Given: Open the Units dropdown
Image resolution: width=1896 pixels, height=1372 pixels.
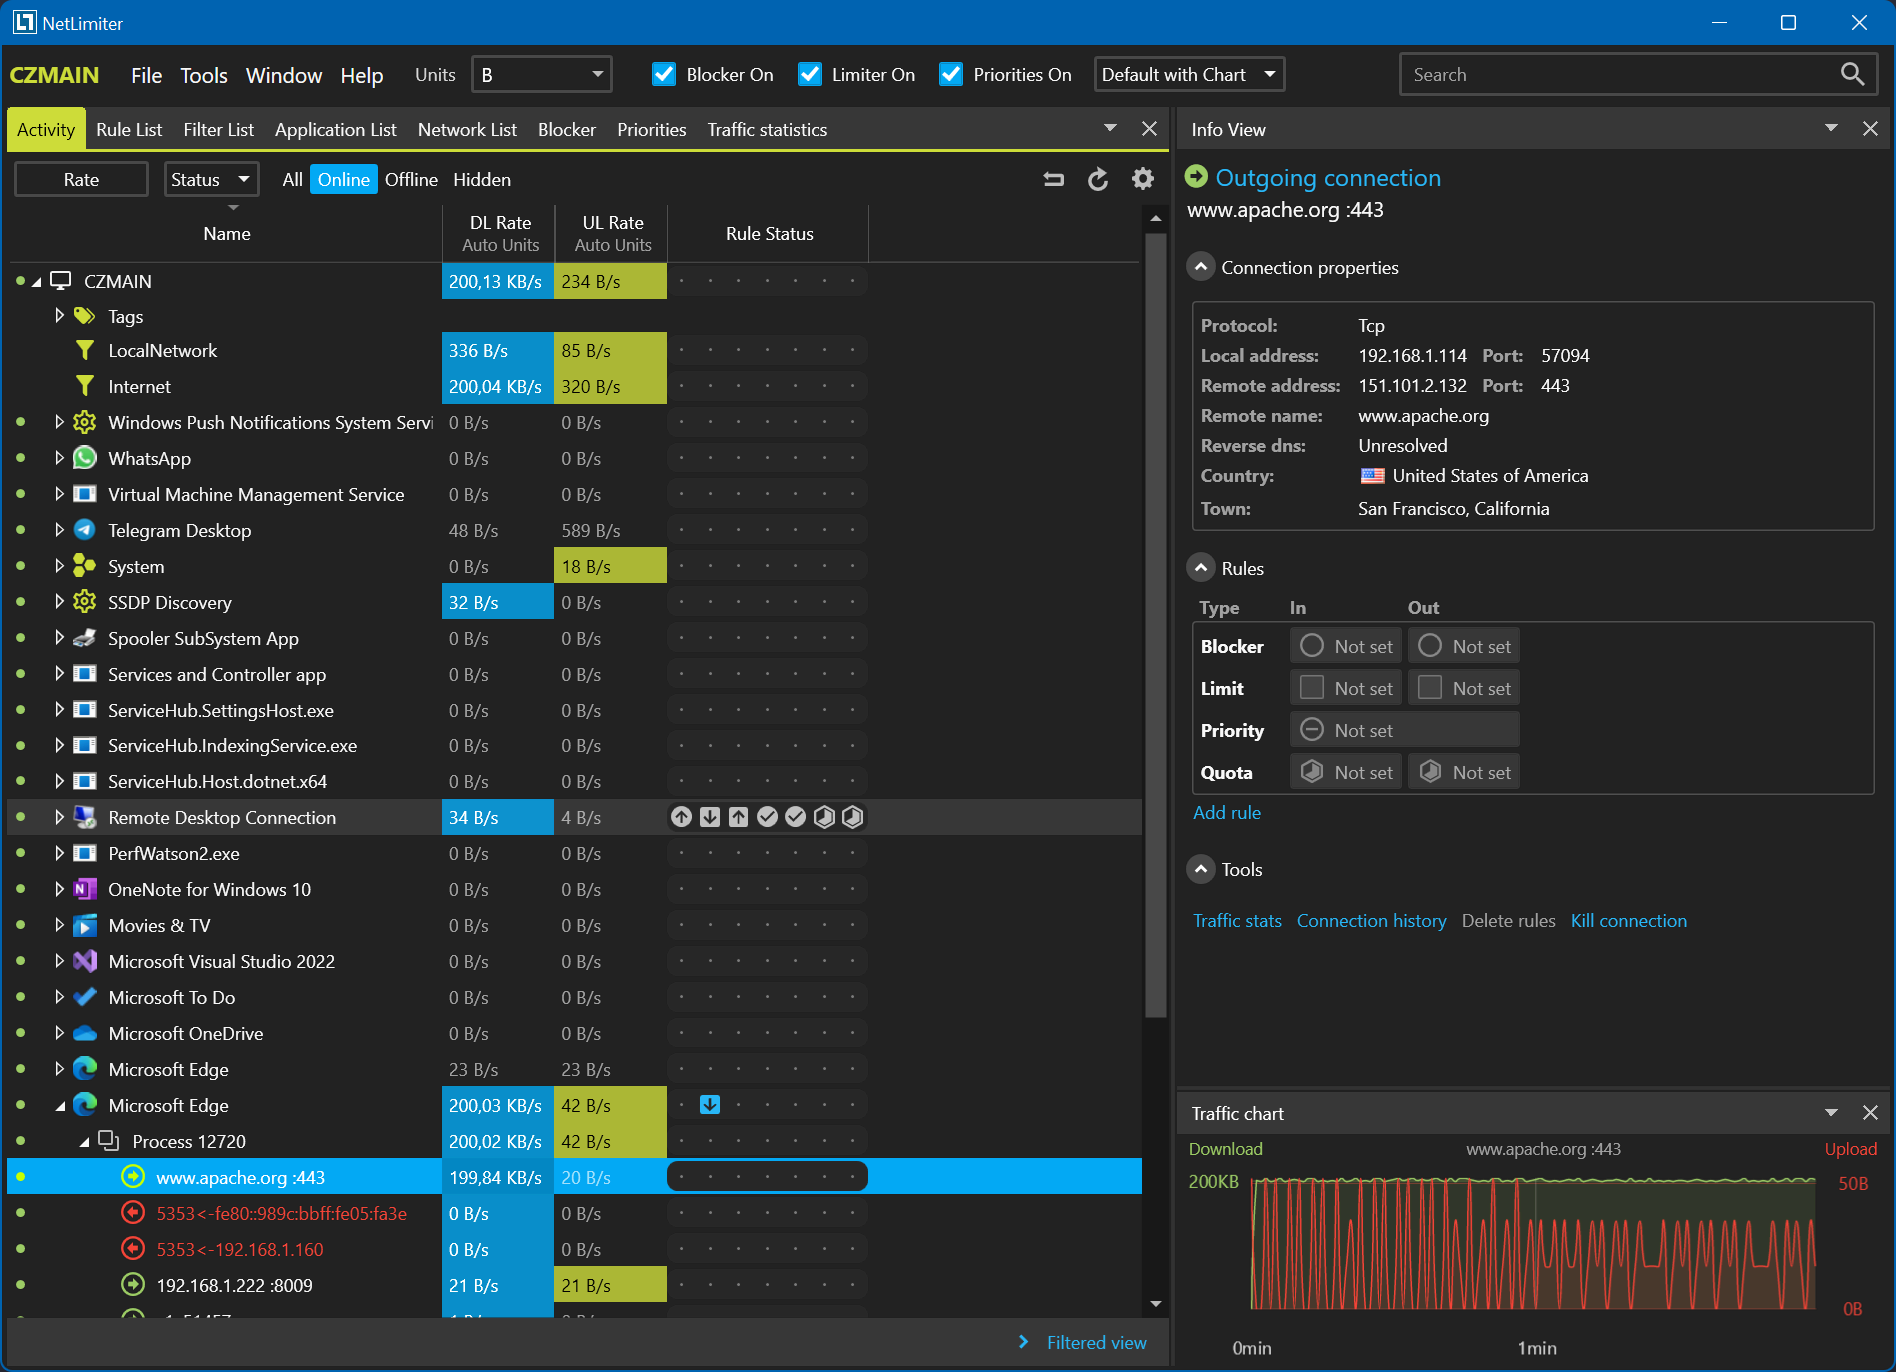Looking at the screenshot, I should click(x=541, y=74).
